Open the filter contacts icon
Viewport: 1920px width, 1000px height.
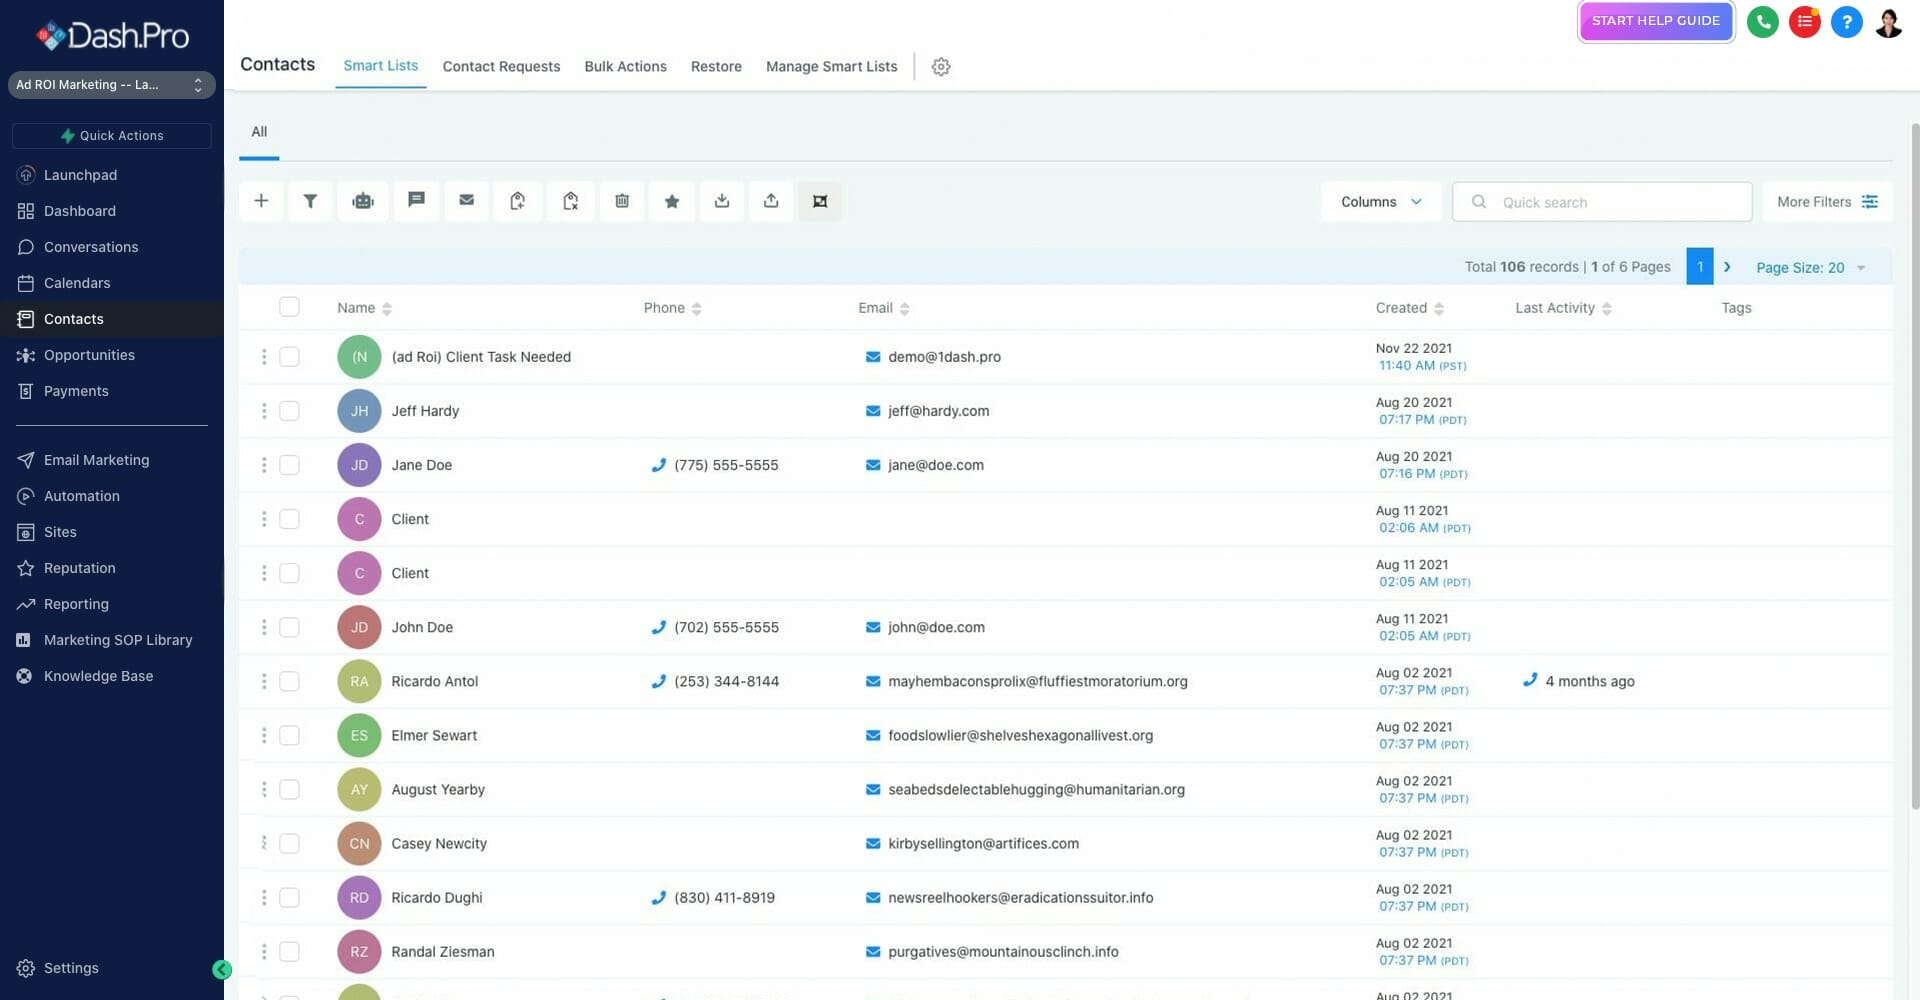pyautogui.click(x=310, y=201)
